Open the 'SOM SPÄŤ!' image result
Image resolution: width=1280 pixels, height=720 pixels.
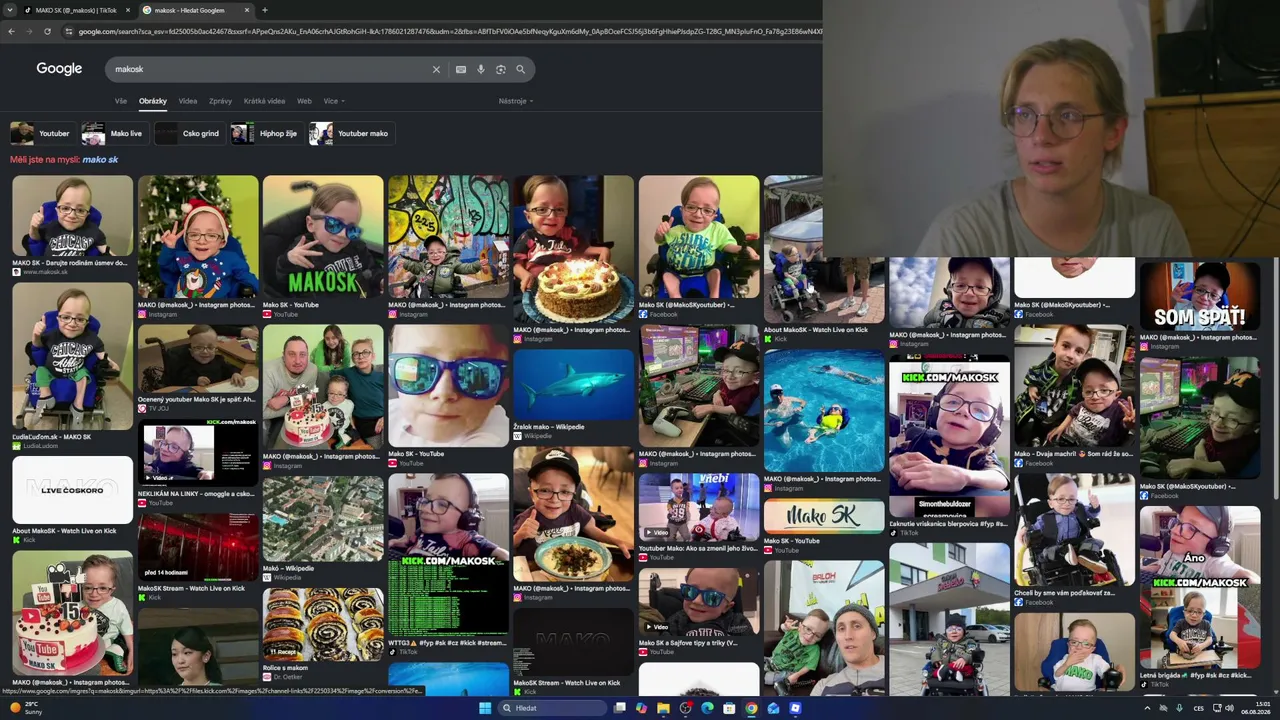tap(1200, 296)
